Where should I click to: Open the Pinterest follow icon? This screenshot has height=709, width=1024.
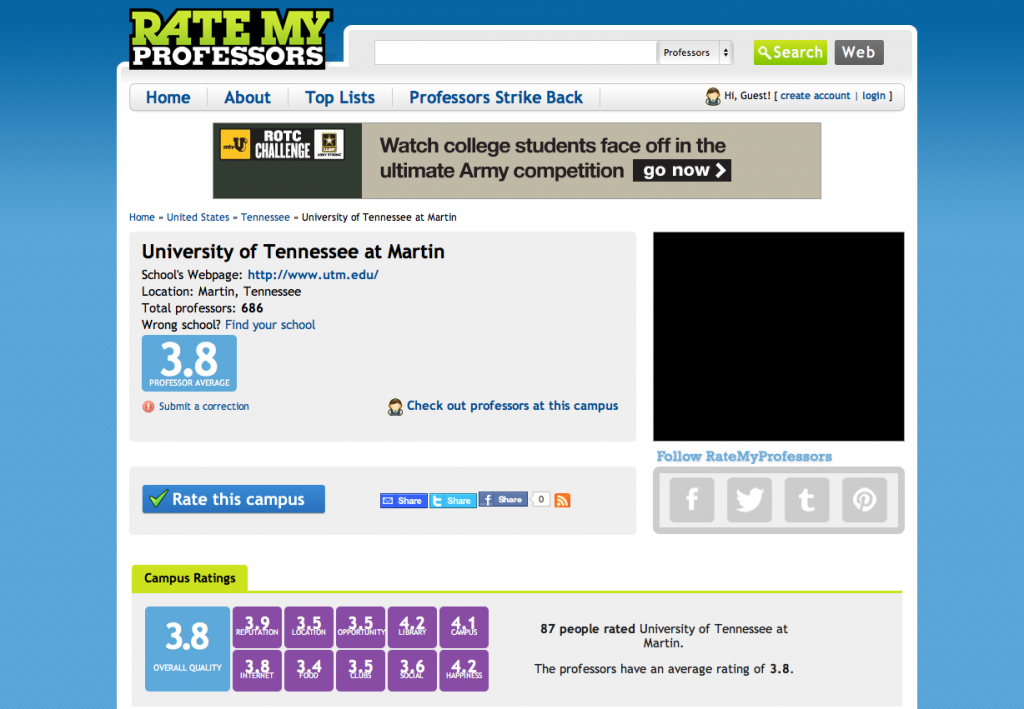coord(864,499)
